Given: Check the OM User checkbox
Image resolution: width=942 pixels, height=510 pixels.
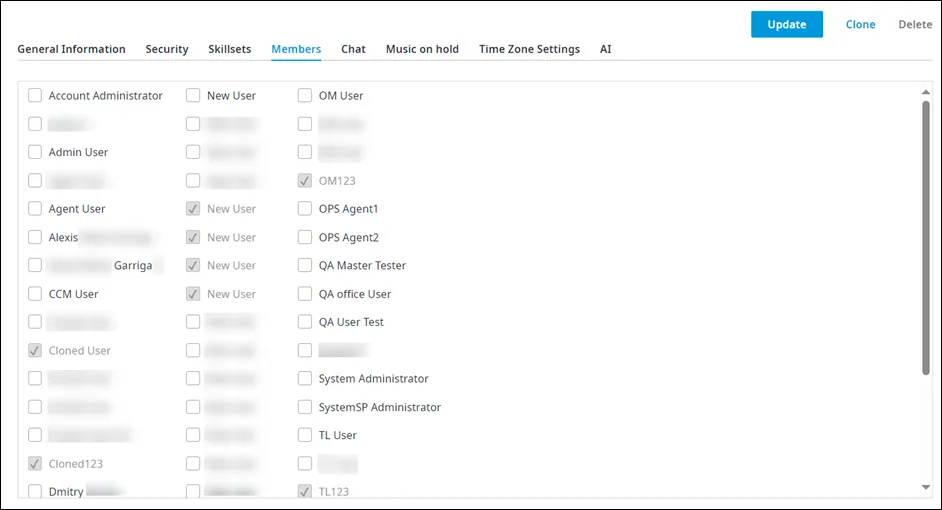Looking at the screenshot, I should tap(305, 96).
